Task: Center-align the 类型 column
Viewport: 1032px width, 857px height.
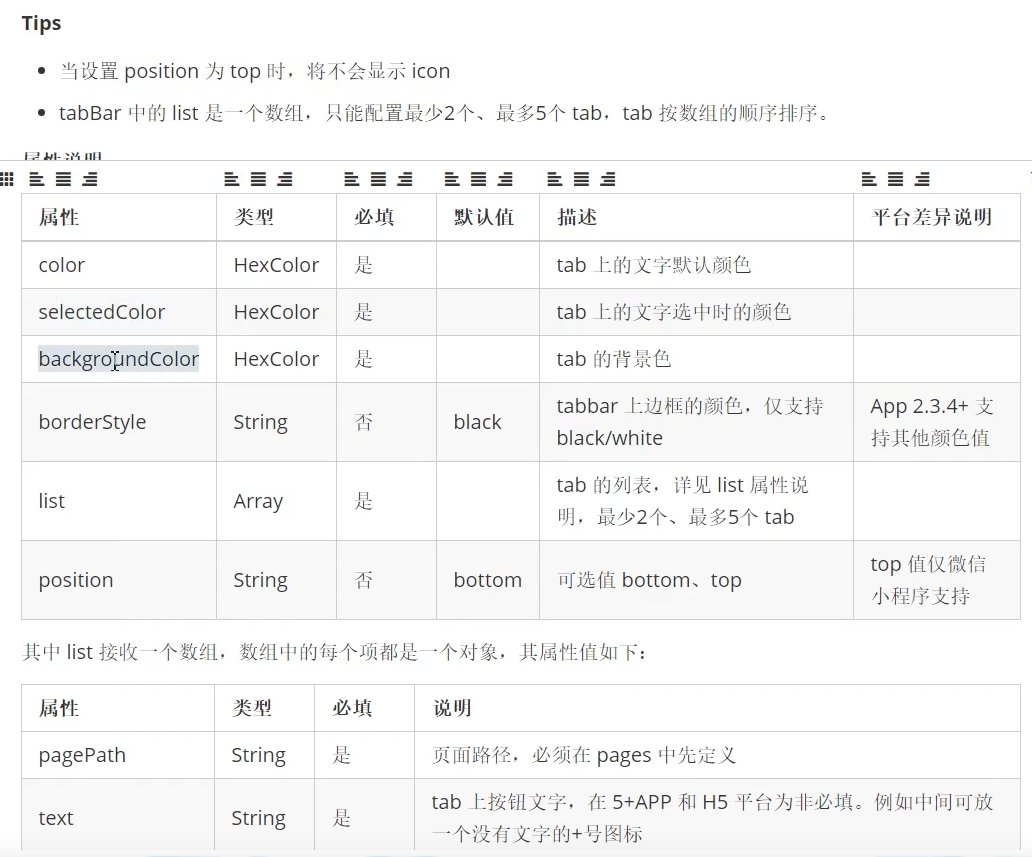Action: point(259,179)
